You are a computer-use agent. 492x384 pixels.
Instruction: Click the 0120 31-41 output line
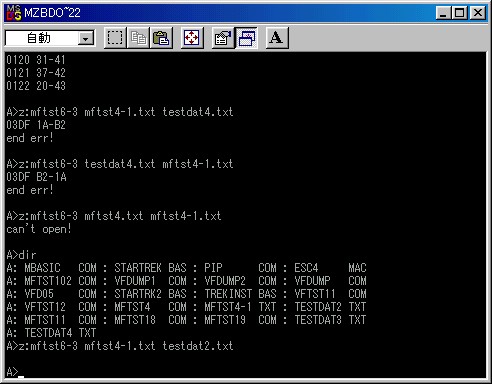pyautogui.click(x=36, y=60)
